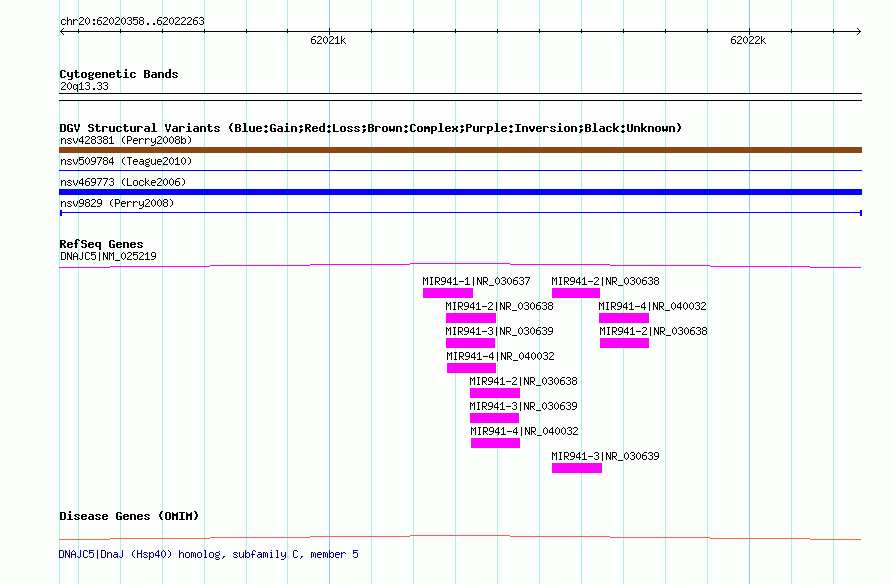Select the MIR941-1|NR_030637 label
The height and width of the screenshot is (584, 890).
coord(476,281)
